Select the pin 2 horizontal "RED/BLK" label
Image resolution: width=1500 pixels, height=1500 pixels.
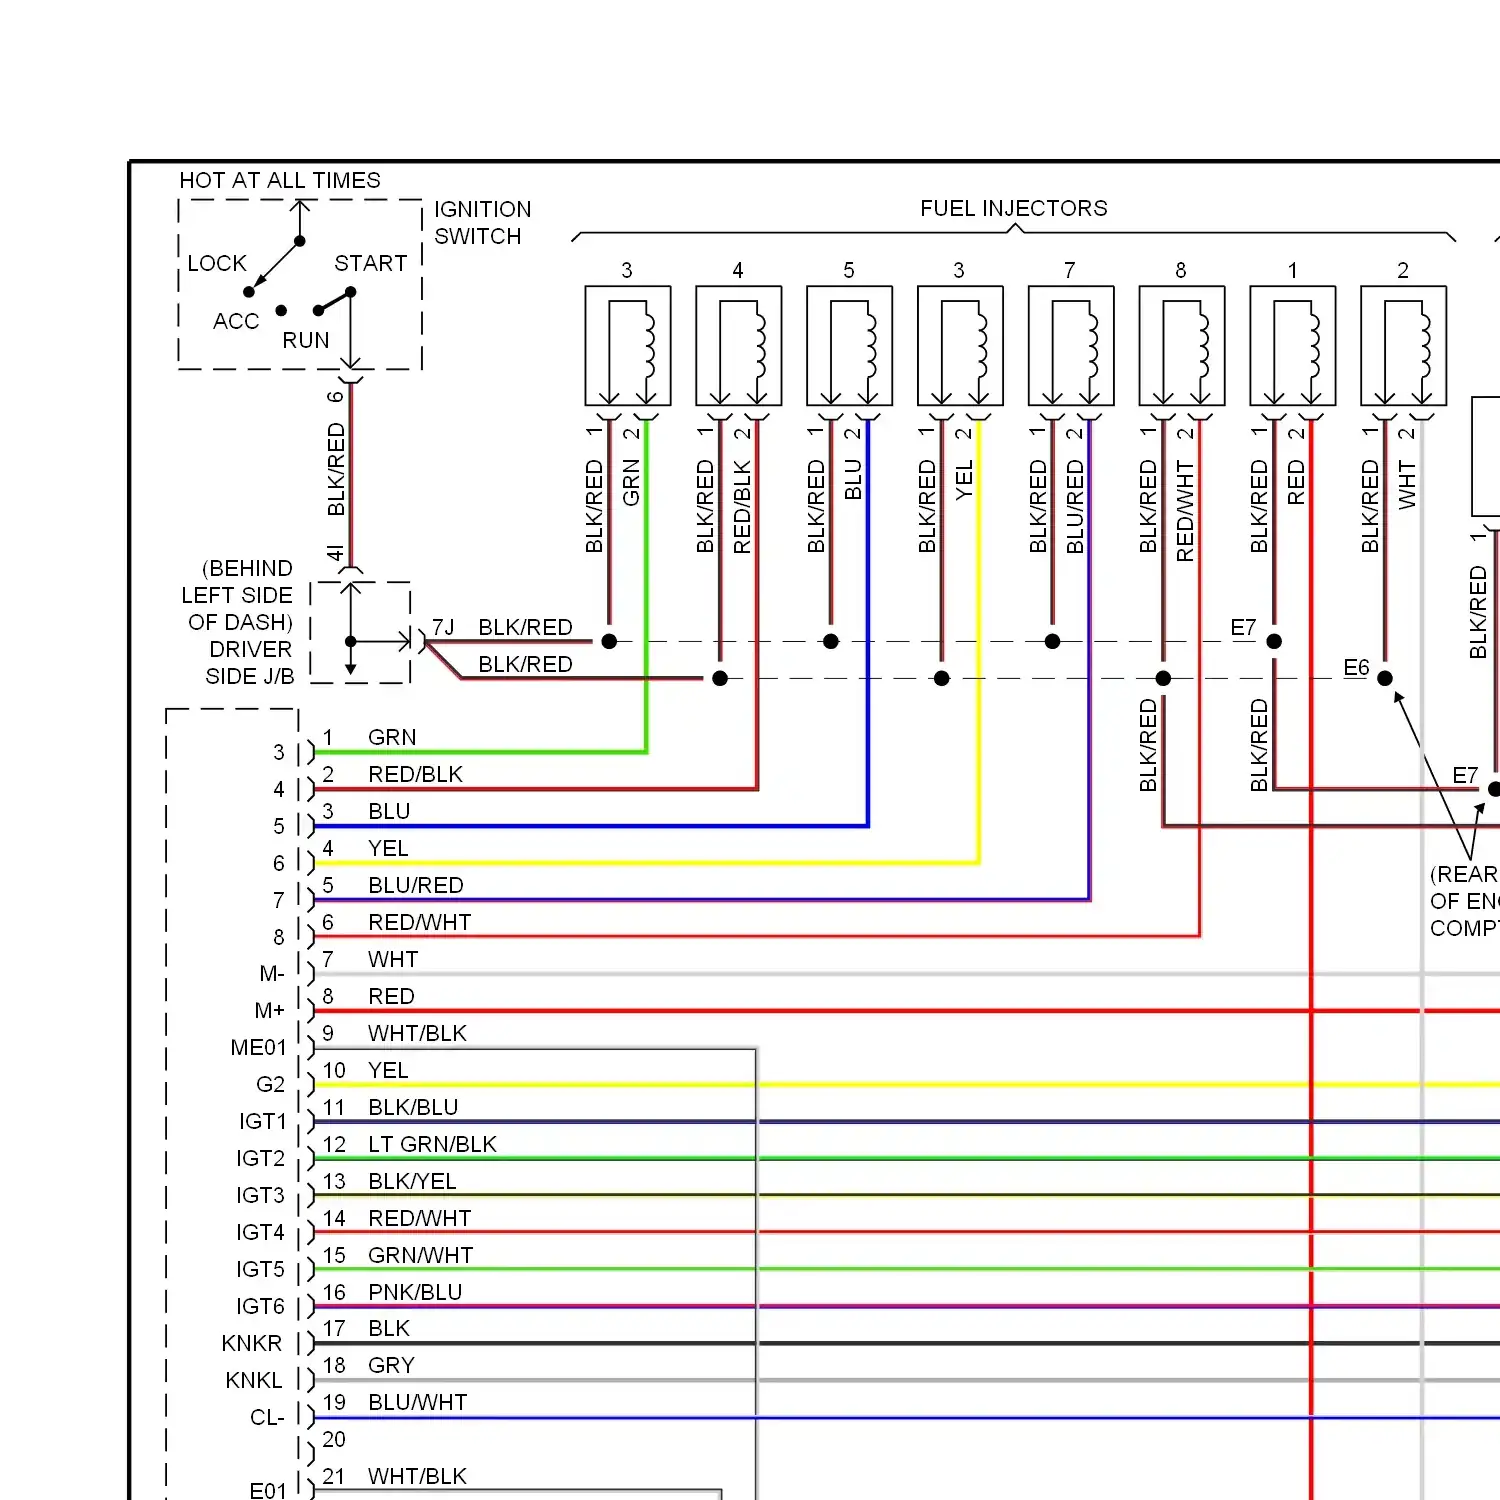coord(416,774)
